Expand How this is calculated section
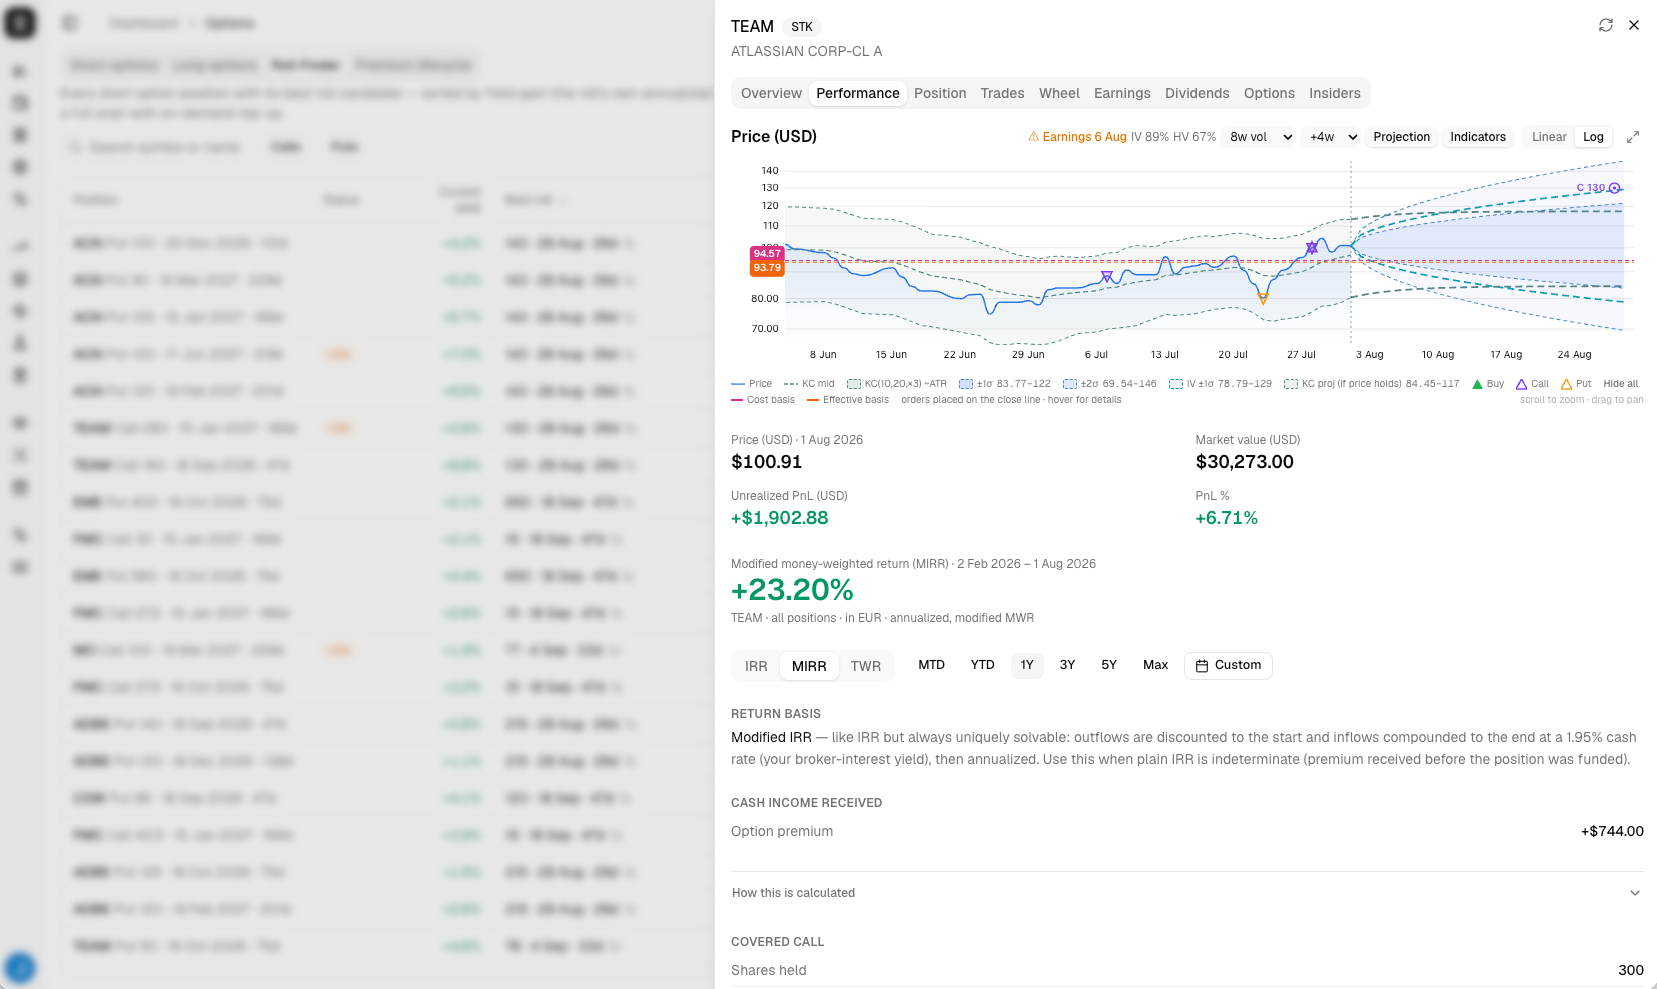1657x989 pixels. coord(1187,893)
